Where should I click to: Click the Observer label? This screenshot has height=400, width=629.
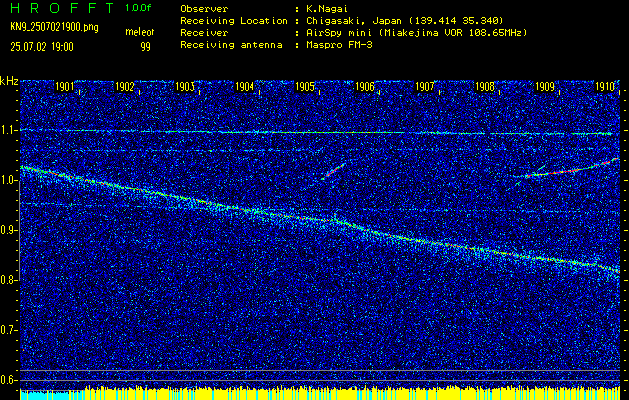pyautogui.click(x=204, y=9)
